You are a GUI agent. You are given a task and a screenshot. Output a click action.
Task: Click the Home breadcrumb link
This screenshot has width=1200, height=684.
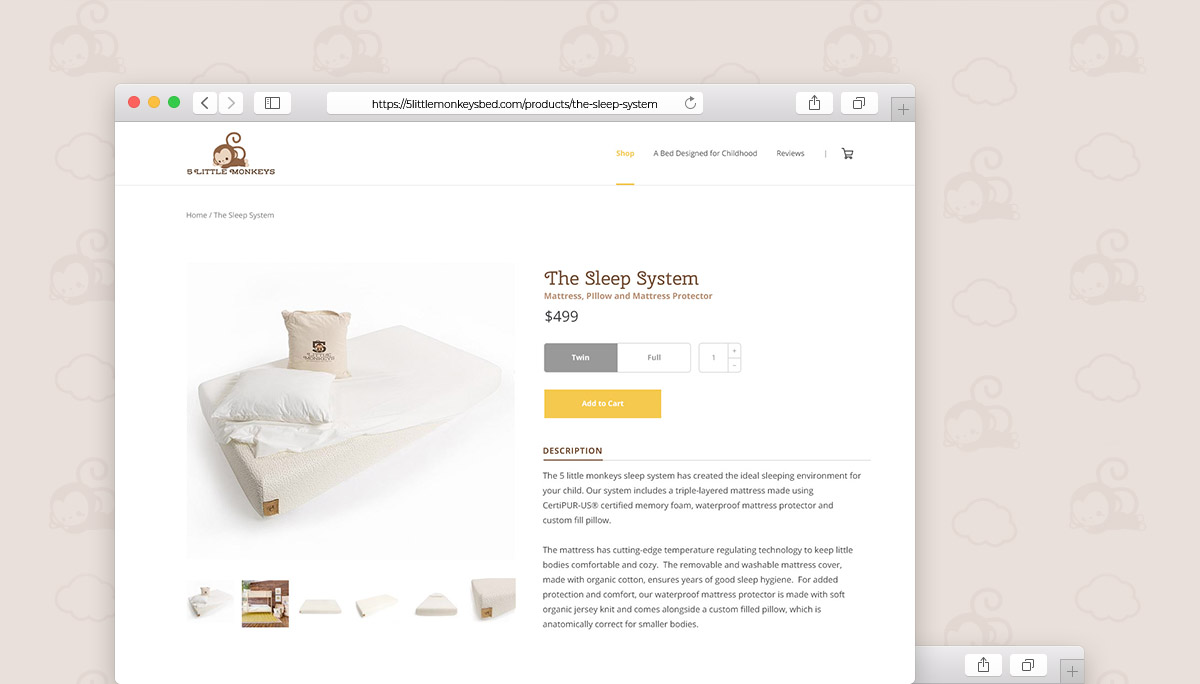click(x=196, y=215)
